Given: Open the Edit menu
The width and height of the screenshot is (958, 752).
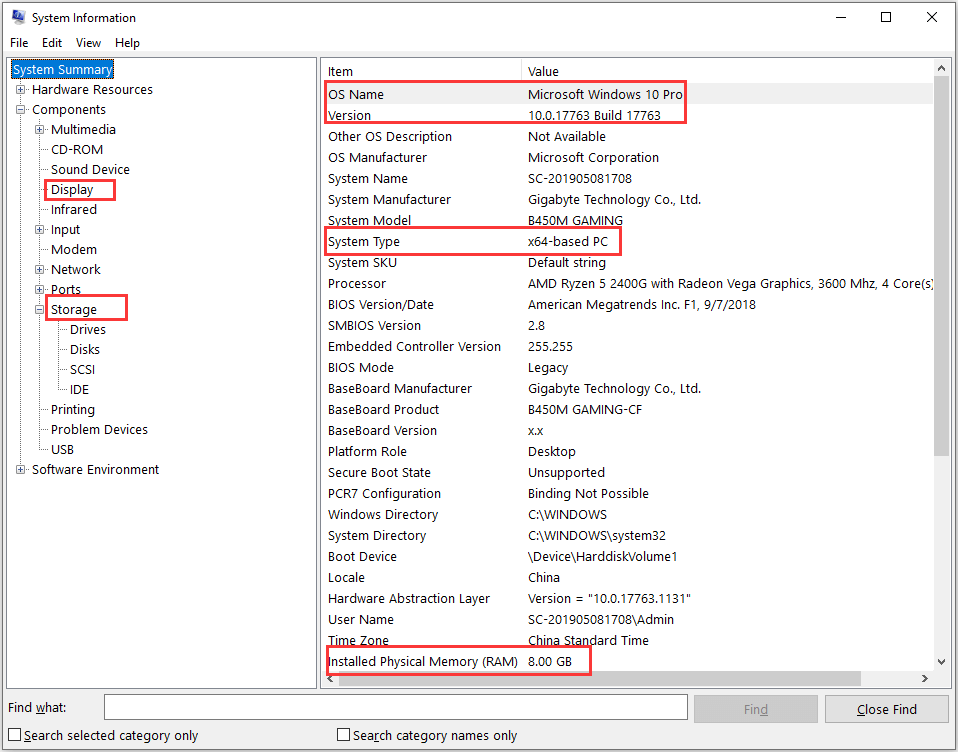Looking at the screenshot, I should coord(51,42).
